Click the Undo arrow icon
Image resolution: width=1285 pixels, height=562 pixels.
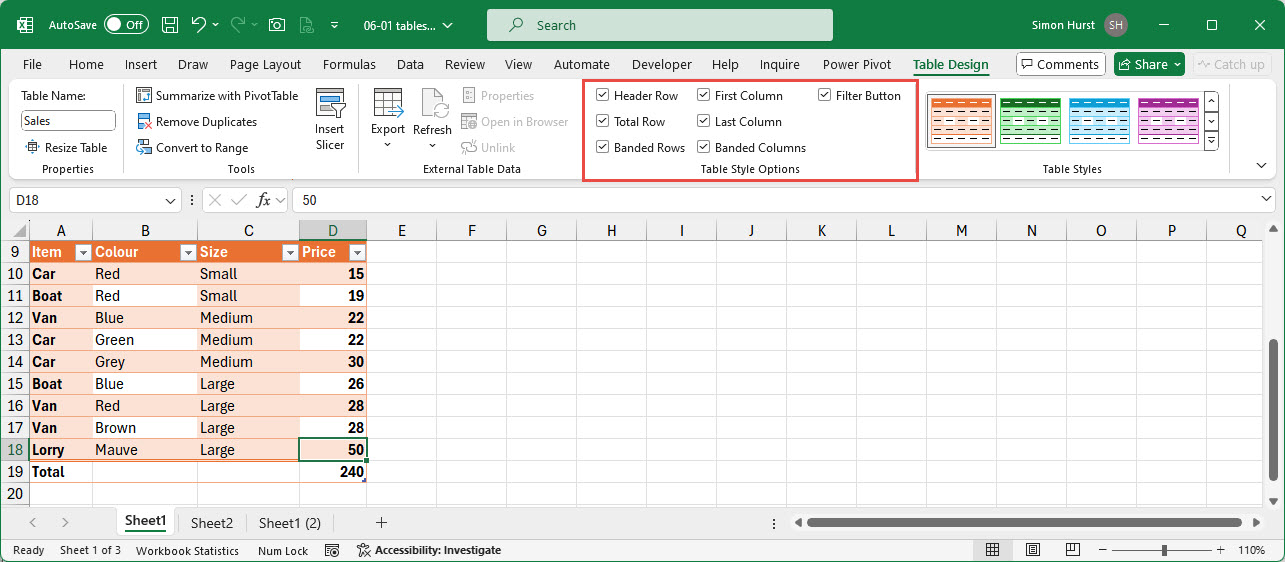coord(199,25)
